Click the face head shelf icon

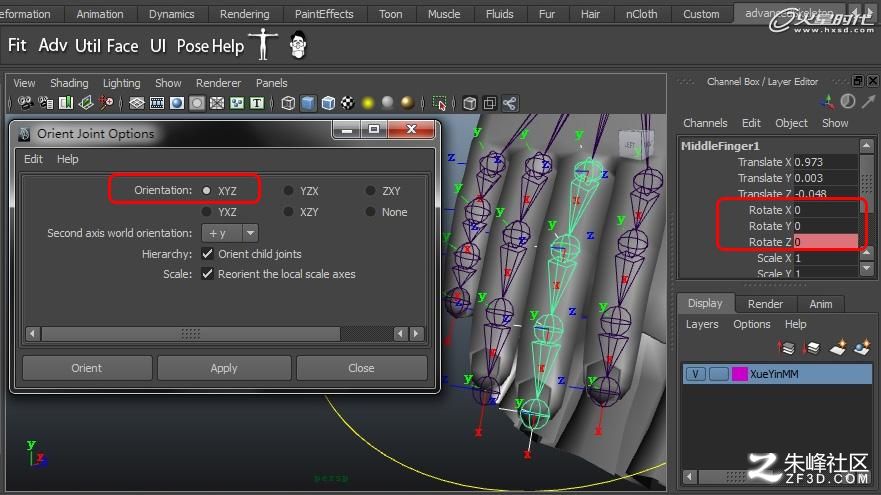(x=298, y=45)
